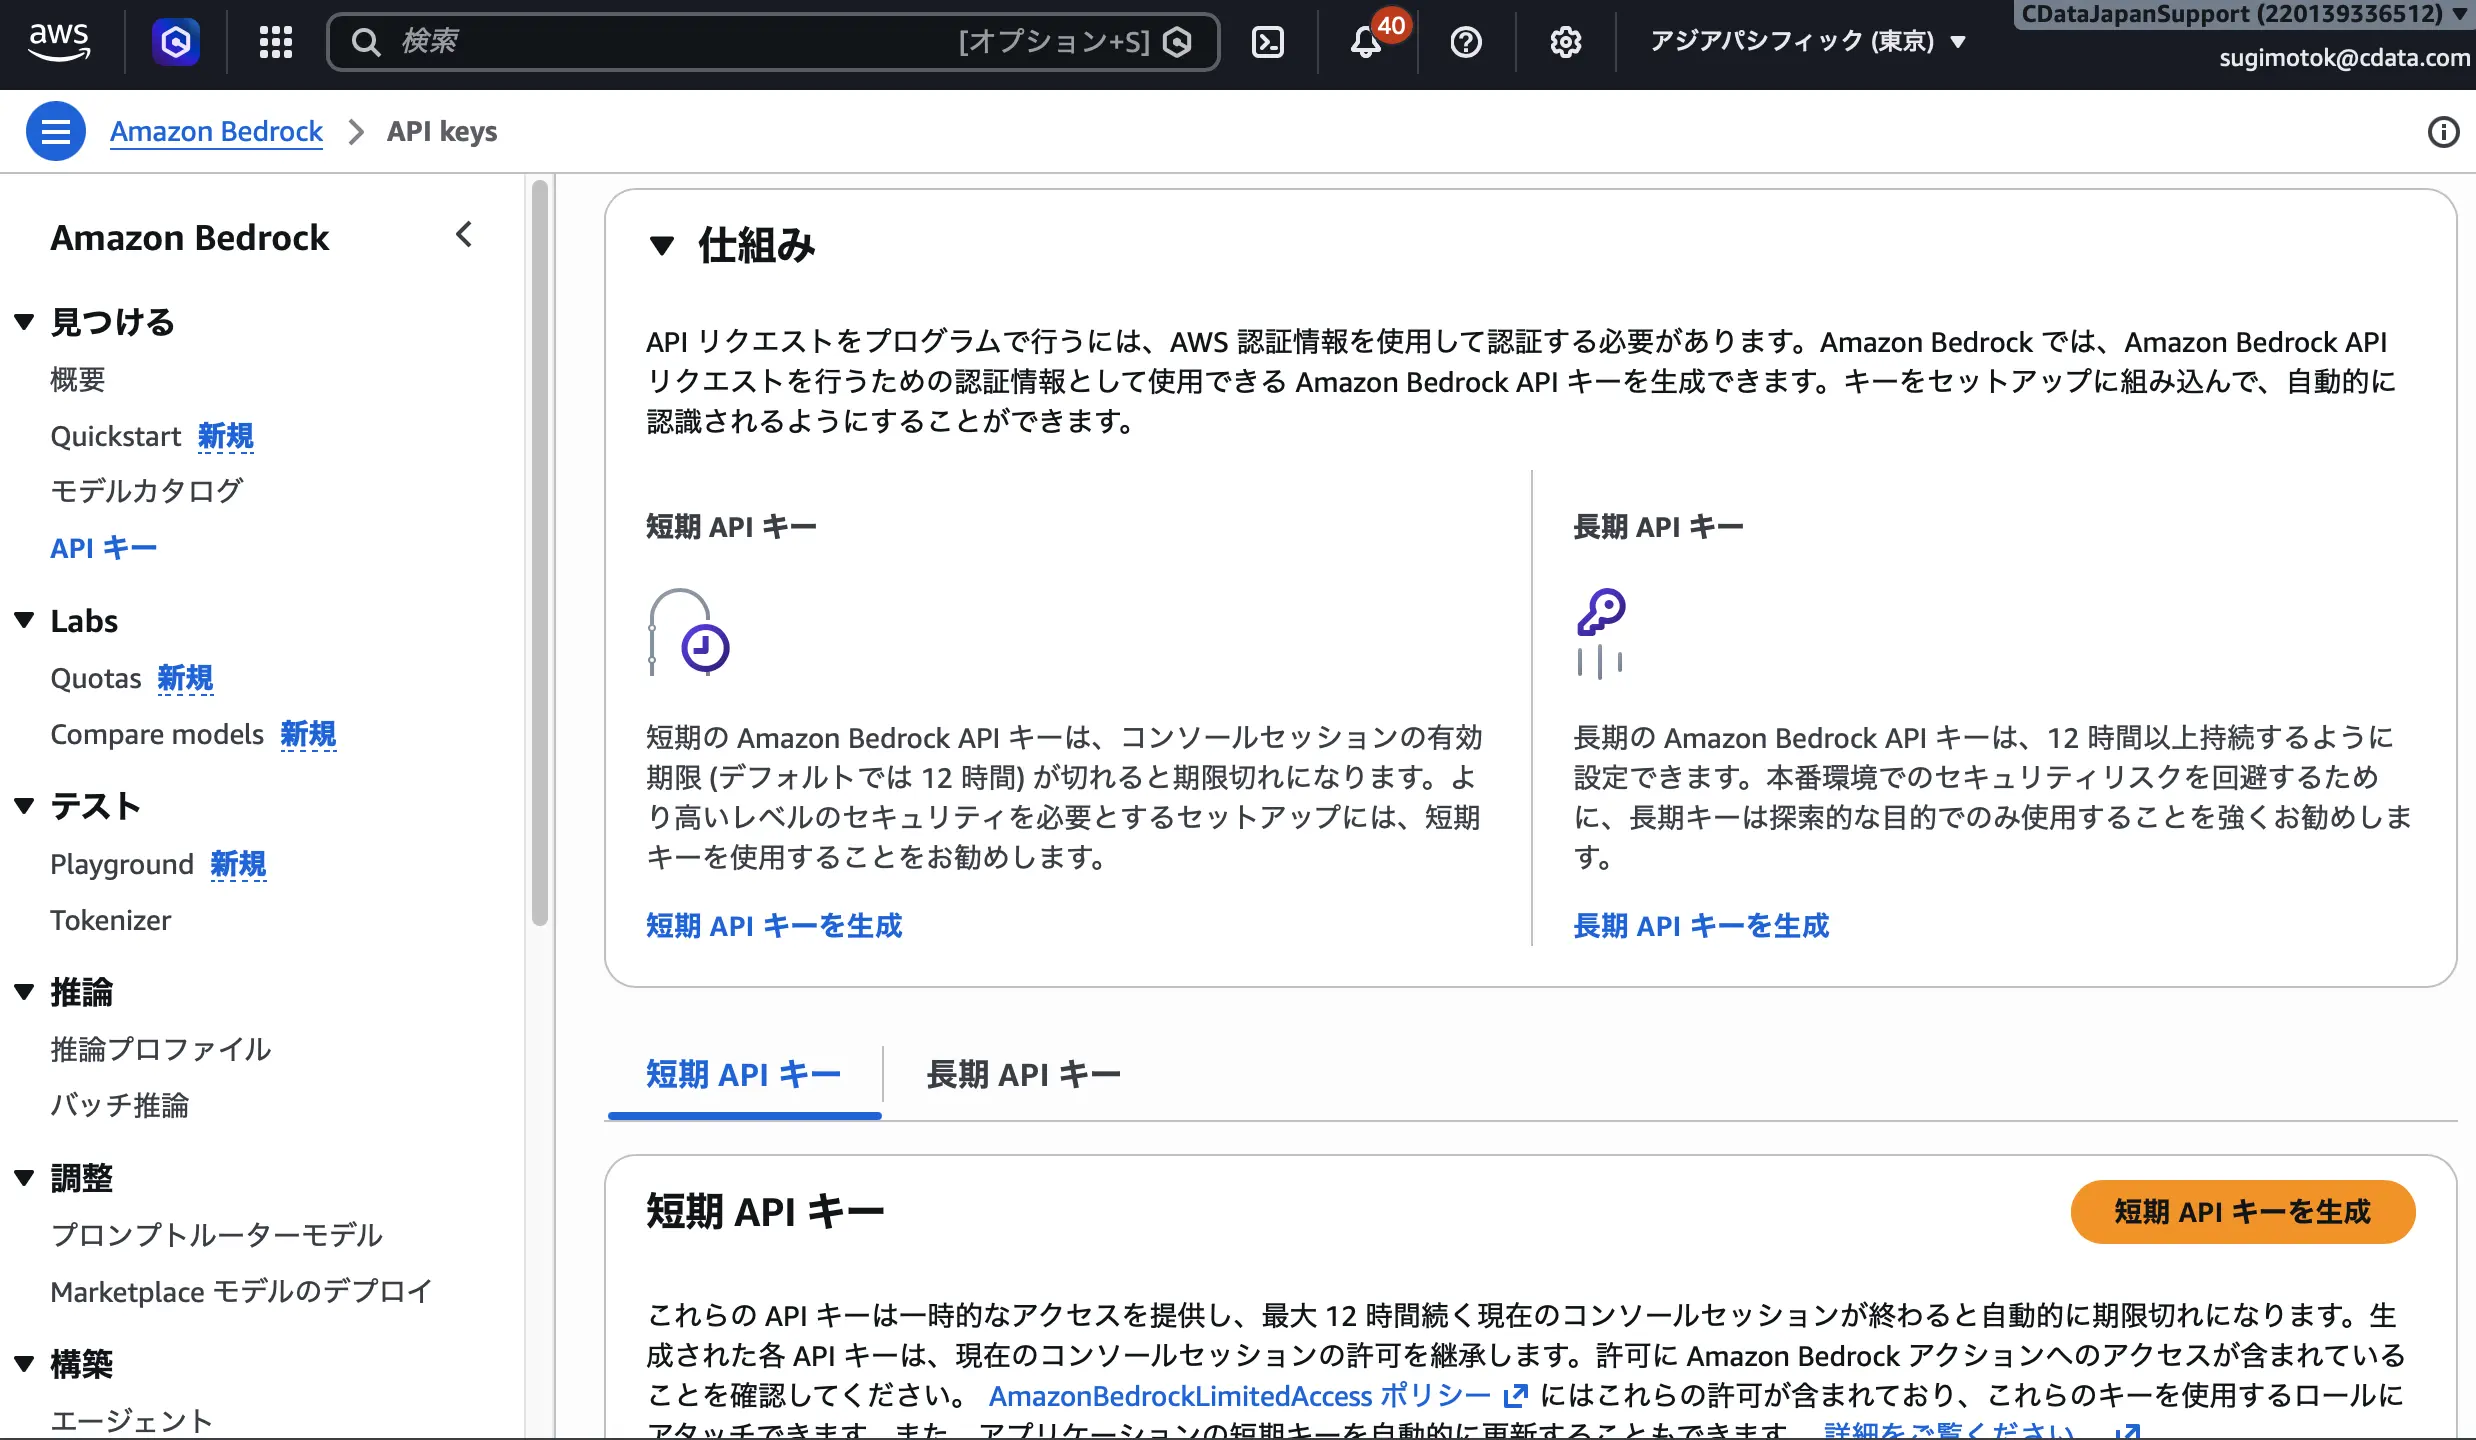
Task: Click the search magnifier icon
Action: coord(366,42)
